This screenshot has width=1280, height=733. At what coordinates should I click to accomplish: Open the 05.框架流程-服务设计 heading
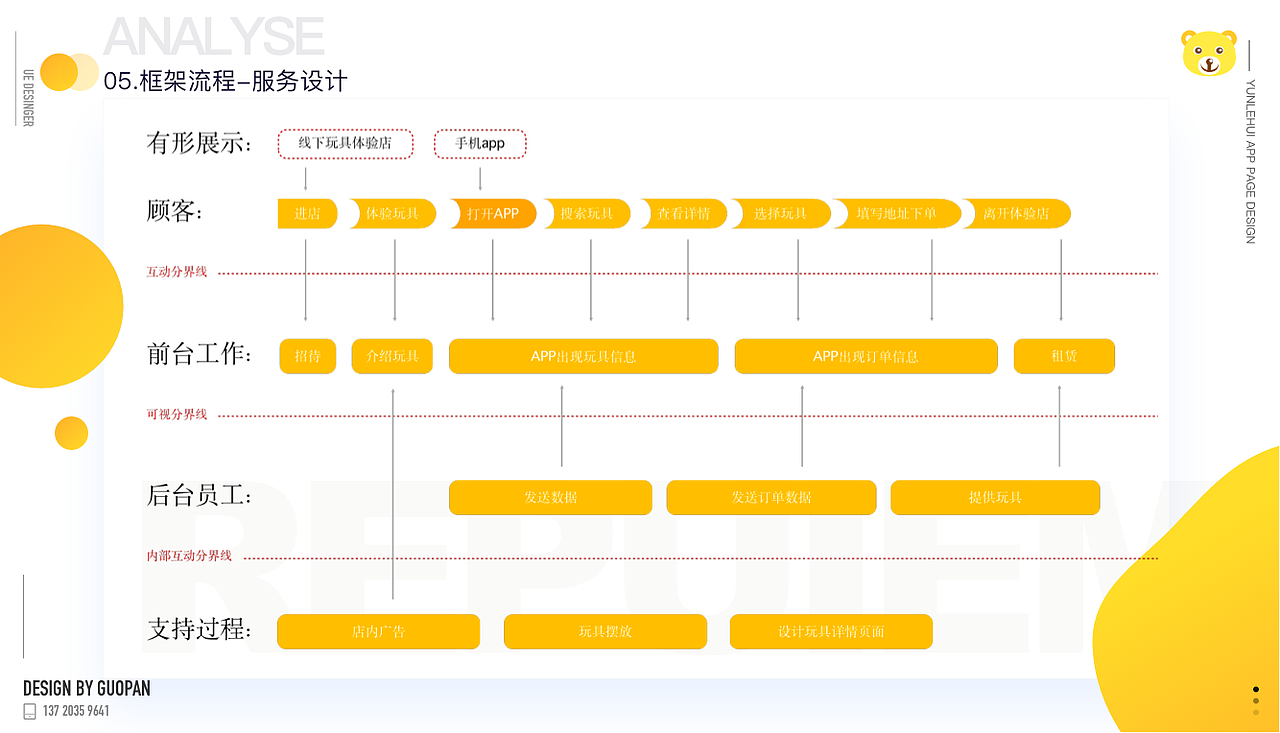pos(225,81)
